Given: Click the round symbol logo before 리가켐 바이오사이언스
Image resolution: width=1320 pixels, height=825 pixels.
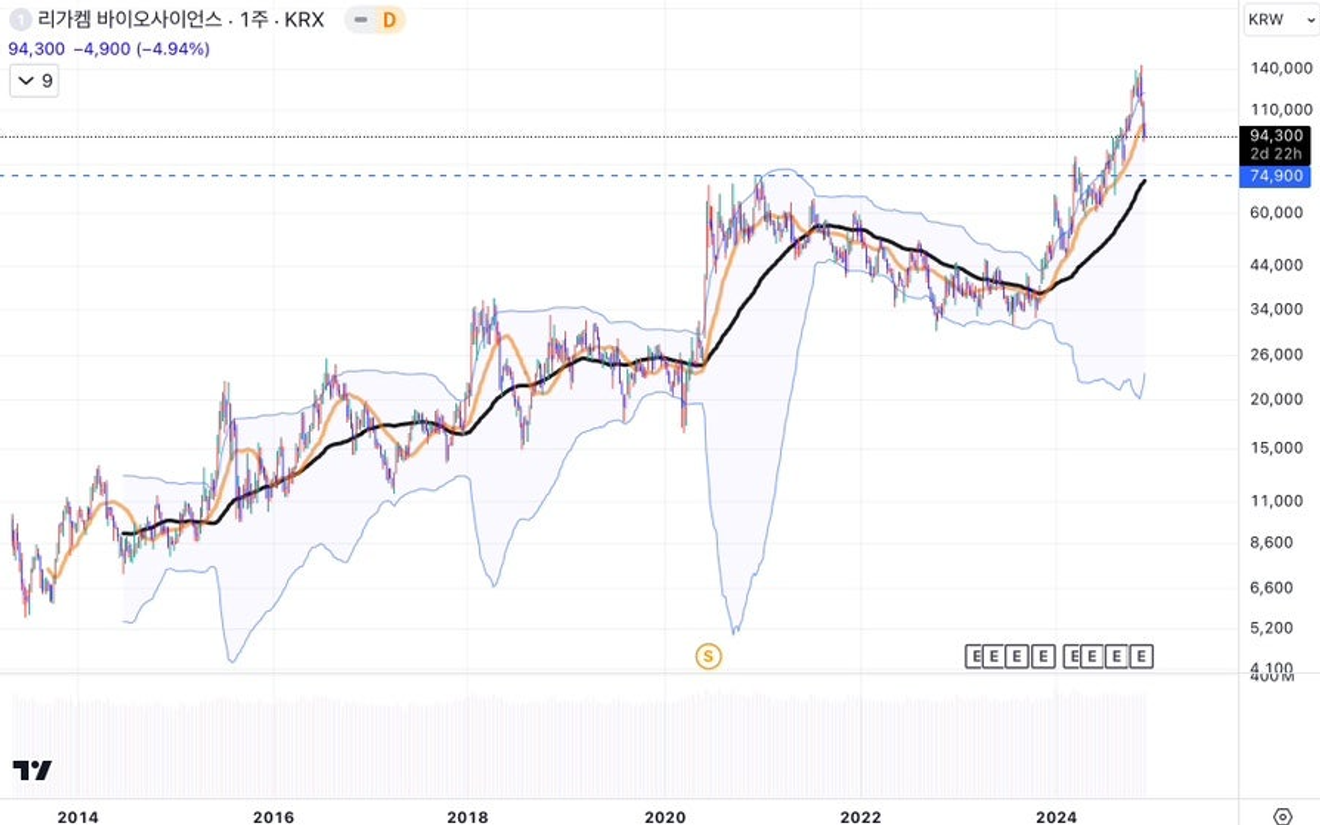Looking at the screenshot, I should click(x=20, y=19).
